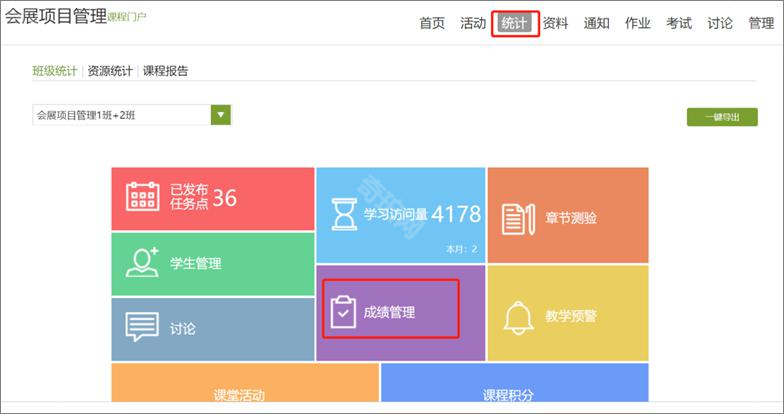This screenshot has height=414, width=784.
Task: Go to 首页 in the top navigation
Action: tap(432, 23)
